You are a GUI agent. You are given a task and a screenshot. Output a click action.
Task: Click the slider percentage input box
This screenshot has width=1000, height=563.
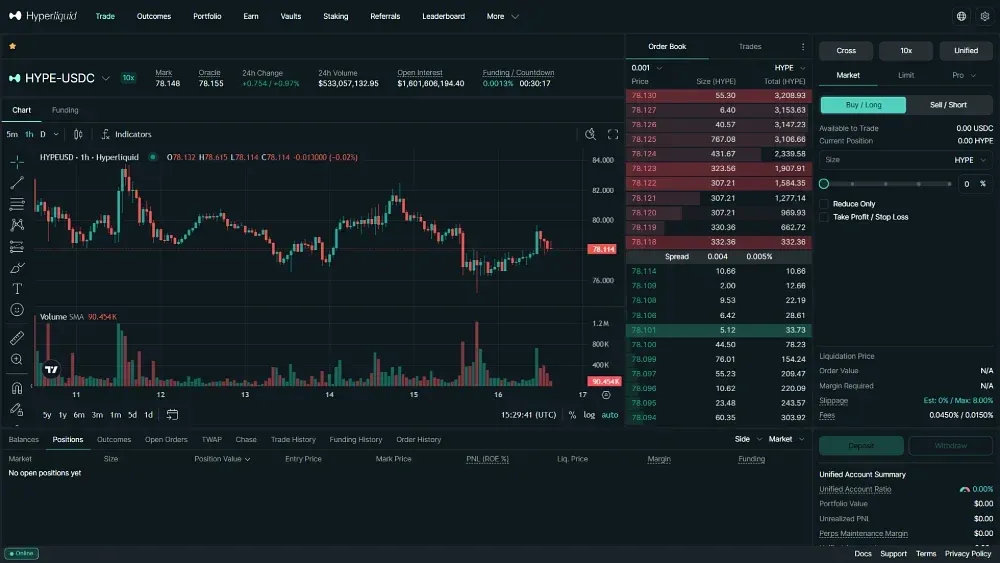coord(974,184)
